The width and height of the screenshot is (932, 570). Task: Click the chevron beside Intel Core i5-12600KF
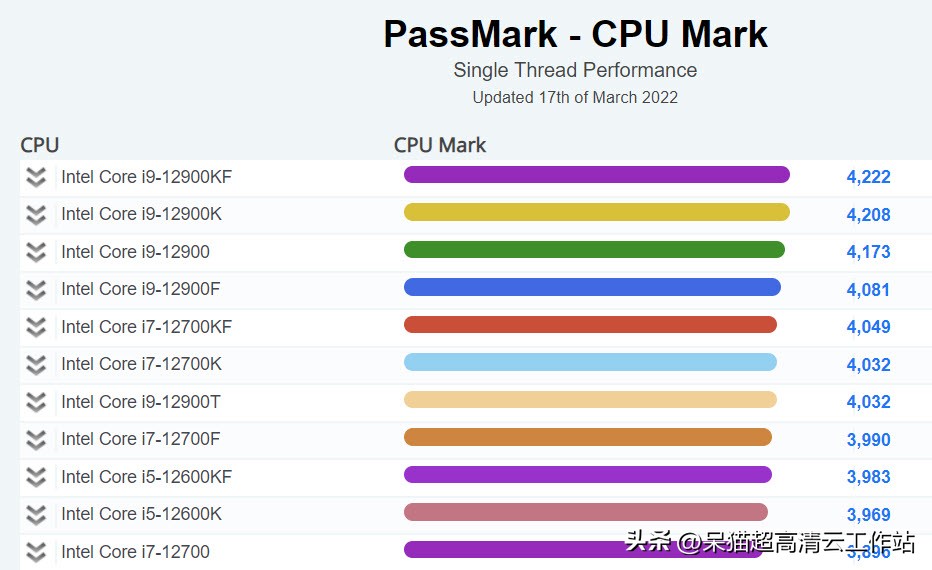click(36, 477)
